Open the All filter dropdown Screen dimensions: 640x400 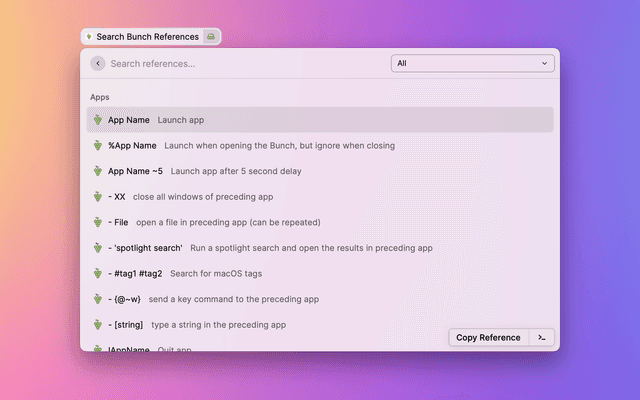tap(472, 63)
